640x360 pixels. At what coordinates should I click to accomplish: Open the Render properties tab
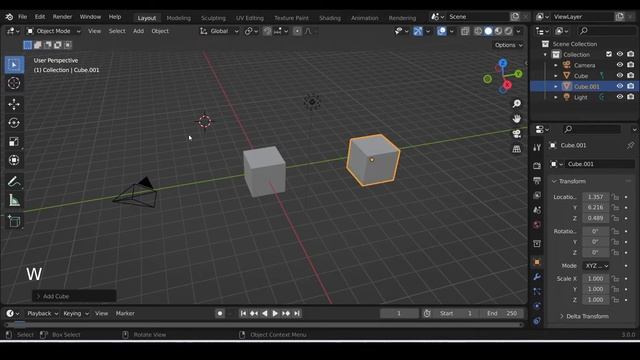point(537,166)
